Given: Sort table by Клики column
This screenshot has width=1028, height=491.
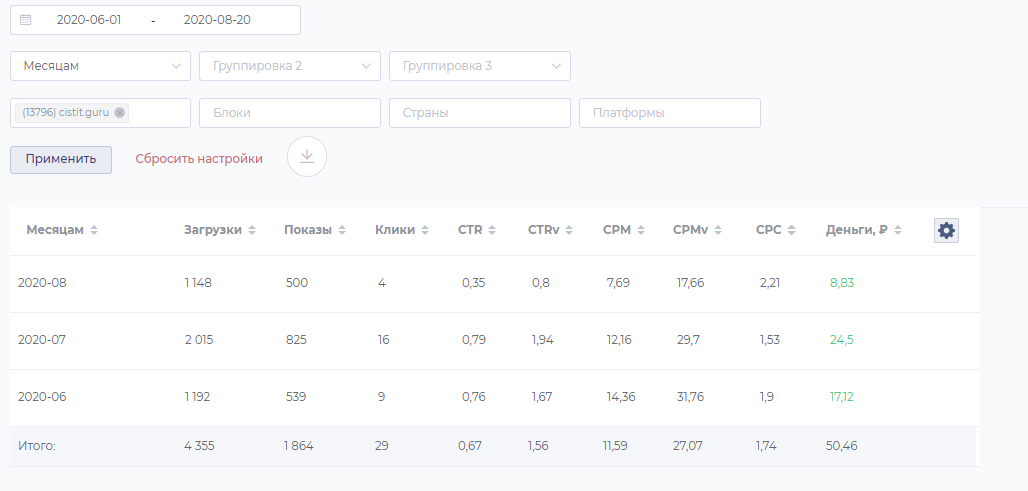Looking at the screenshot, I should pos(402,230).
